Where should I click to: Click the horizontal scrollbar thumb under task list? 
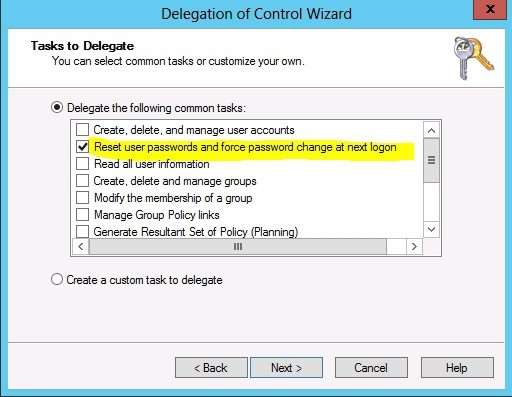[x=238, y=247]
